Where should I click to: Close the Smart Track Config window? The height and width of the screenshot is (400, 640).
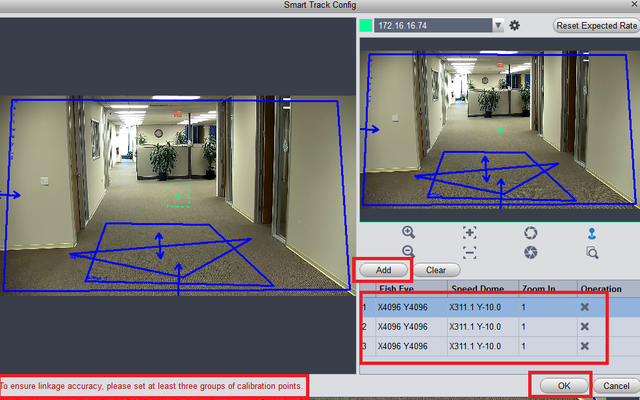(634, 4)
